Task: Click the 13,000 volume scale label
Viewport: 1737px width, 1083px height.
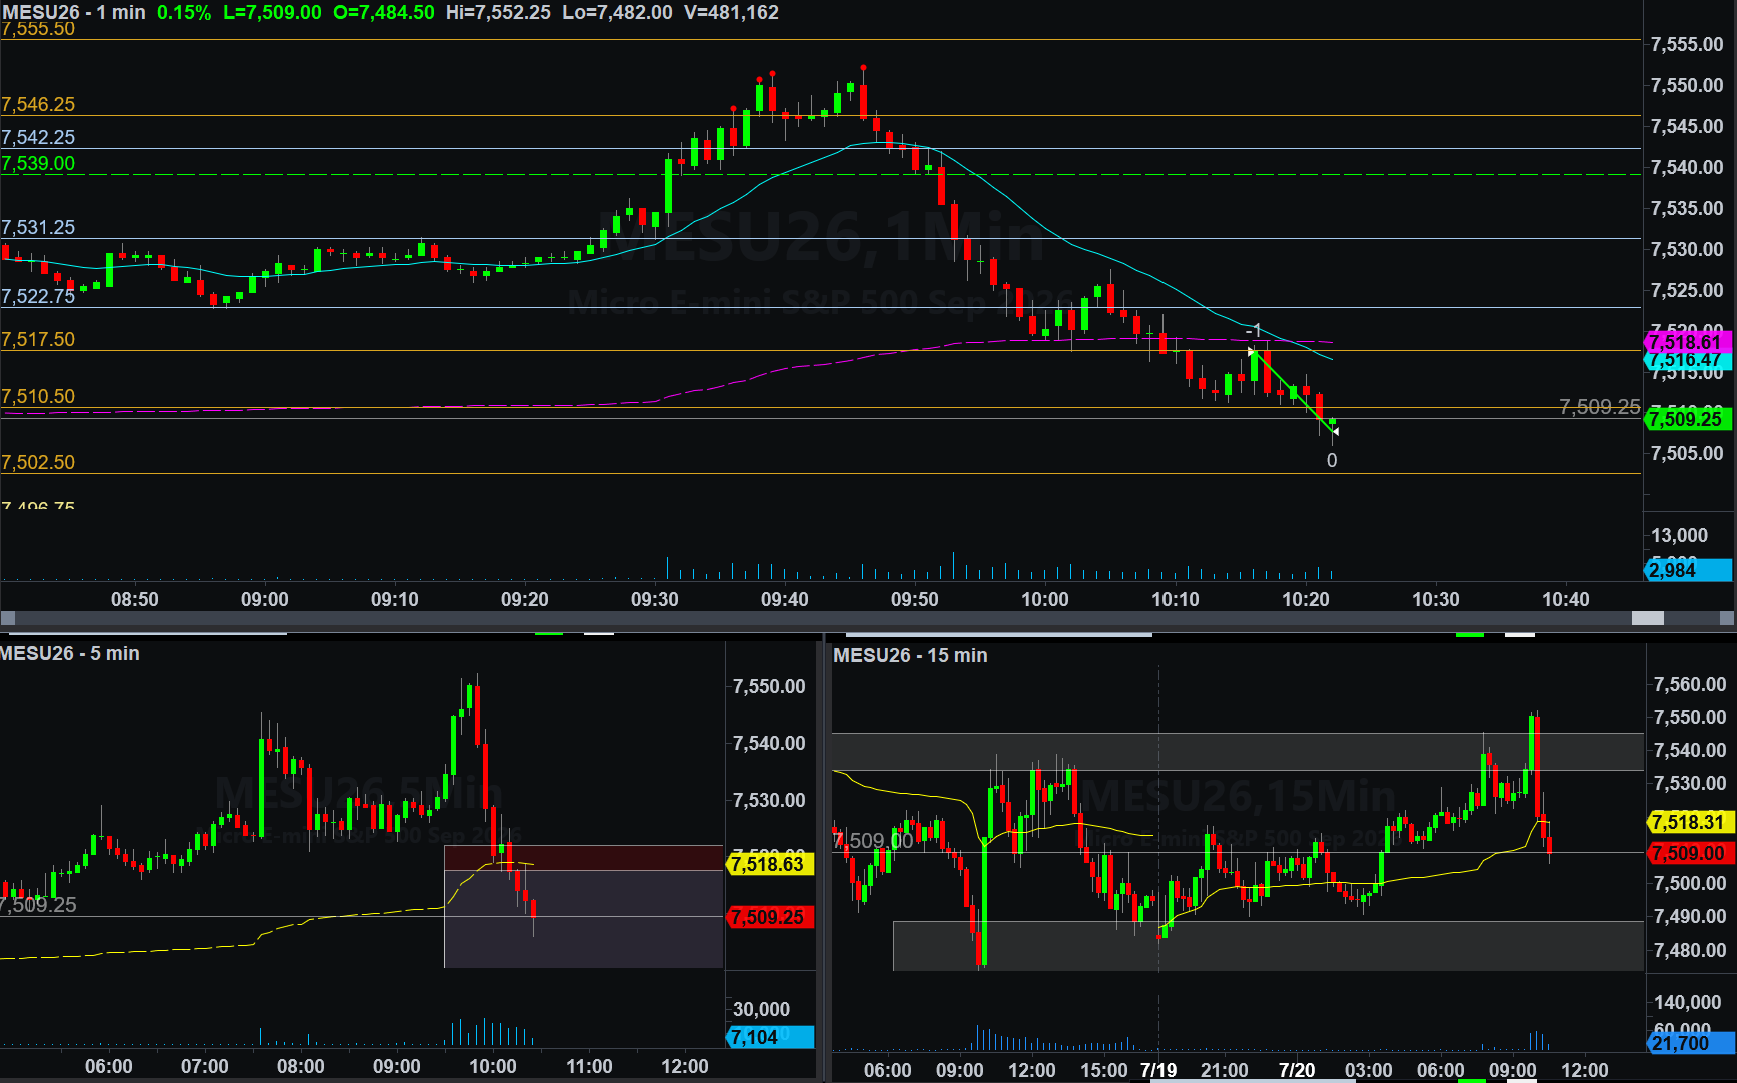Action: (x=1679, y=535)
